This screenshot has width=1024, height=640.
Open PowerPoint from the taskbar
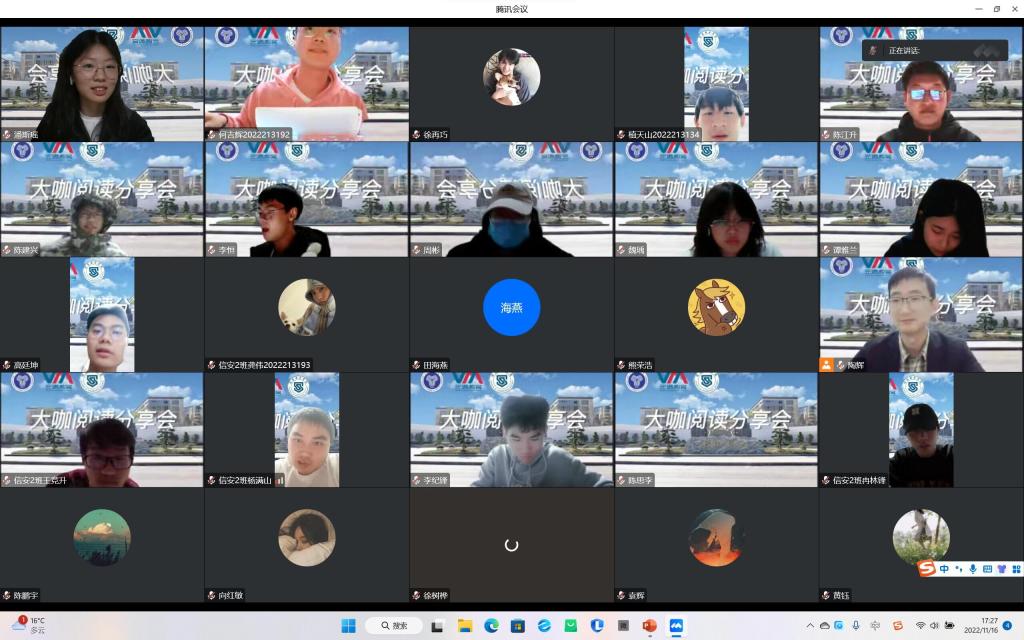point(649,626)
